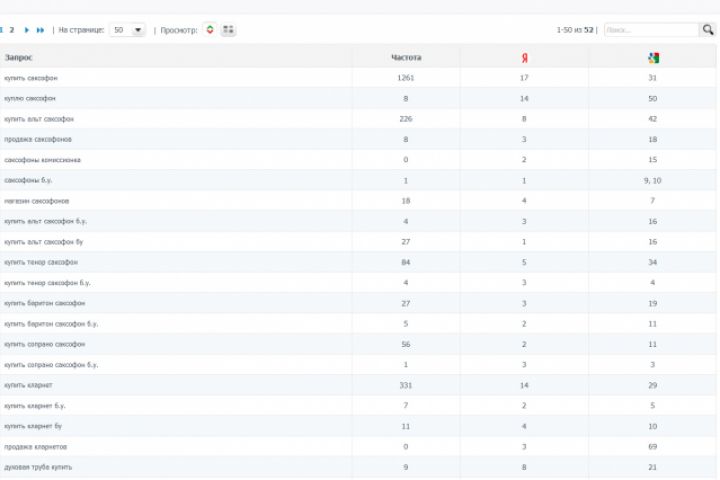The height and width of the screenshot is (480, 720).
Task: Switch to the red-green dynamics view icon
Action: pos(210,30)
